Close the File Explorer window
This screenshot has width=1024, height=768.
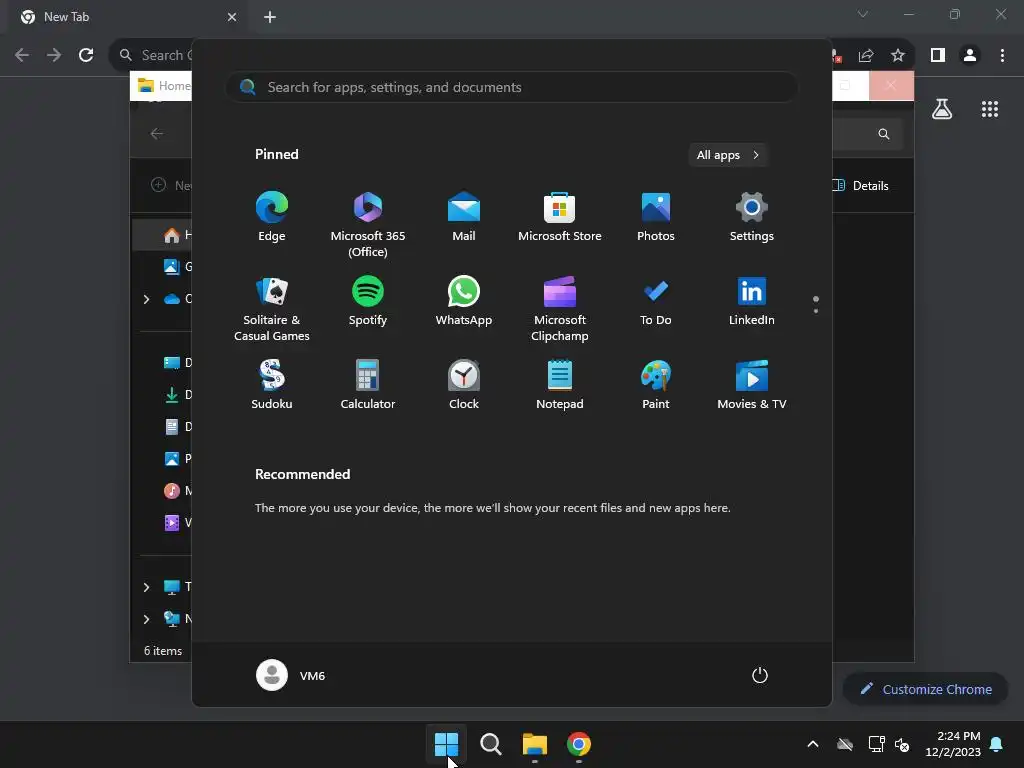click(x=891, y=86)
